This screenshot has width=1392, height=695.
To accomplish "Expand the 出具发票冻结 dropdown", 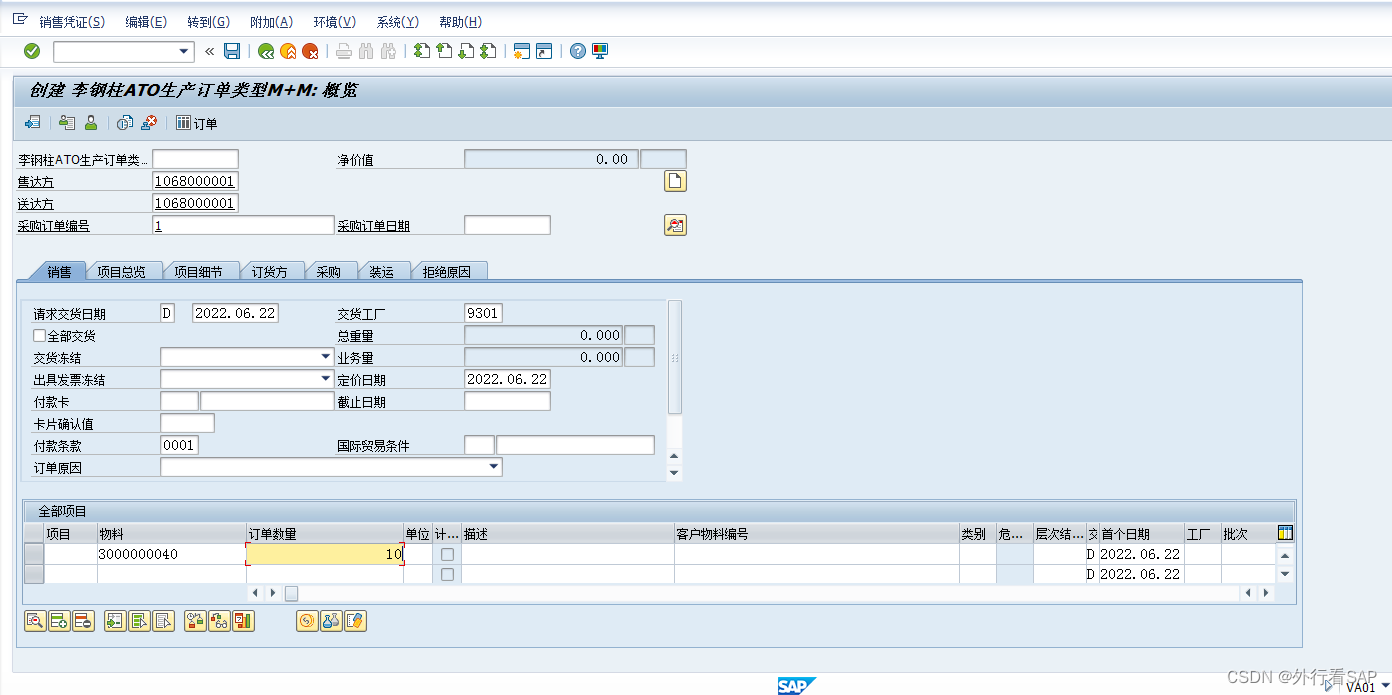I will [x=326, y=379].
